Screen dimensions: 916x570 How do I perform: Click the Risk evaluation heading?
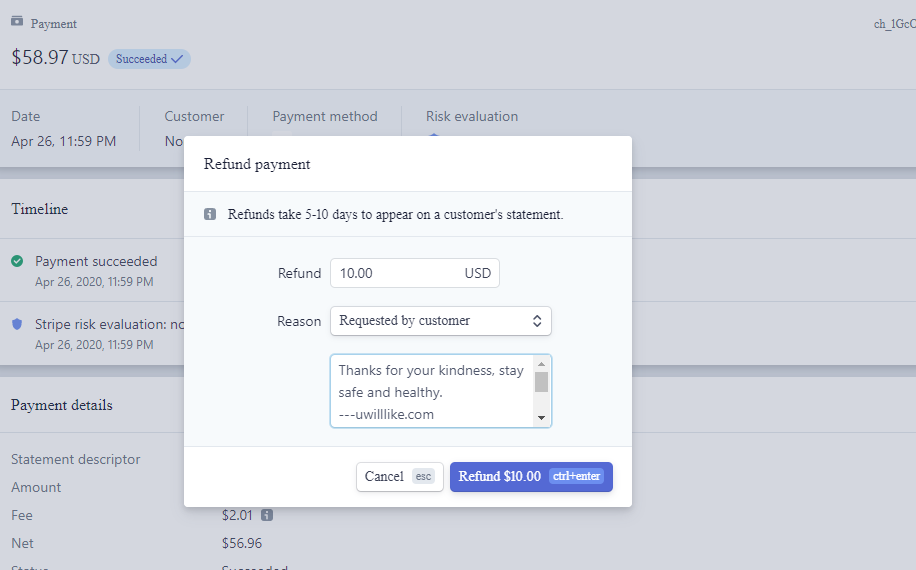472,116
